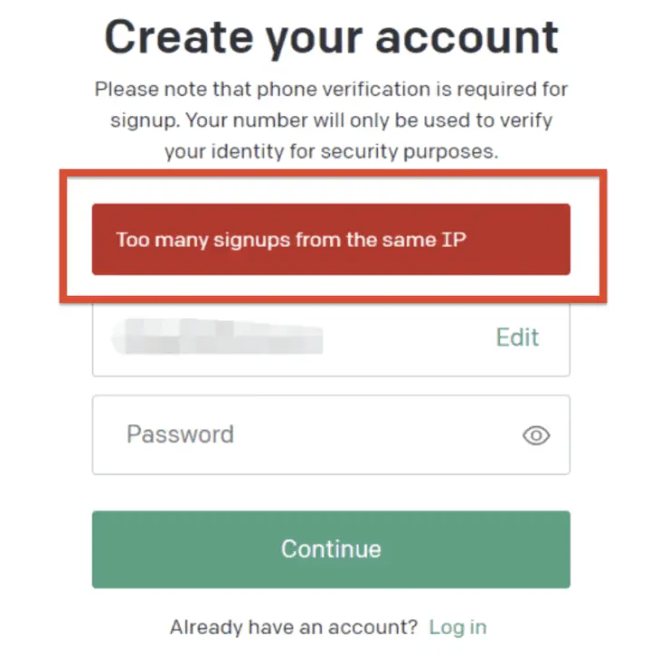
Task: Click the 'Please note that phone verification' line
Action: pos(330,89)
